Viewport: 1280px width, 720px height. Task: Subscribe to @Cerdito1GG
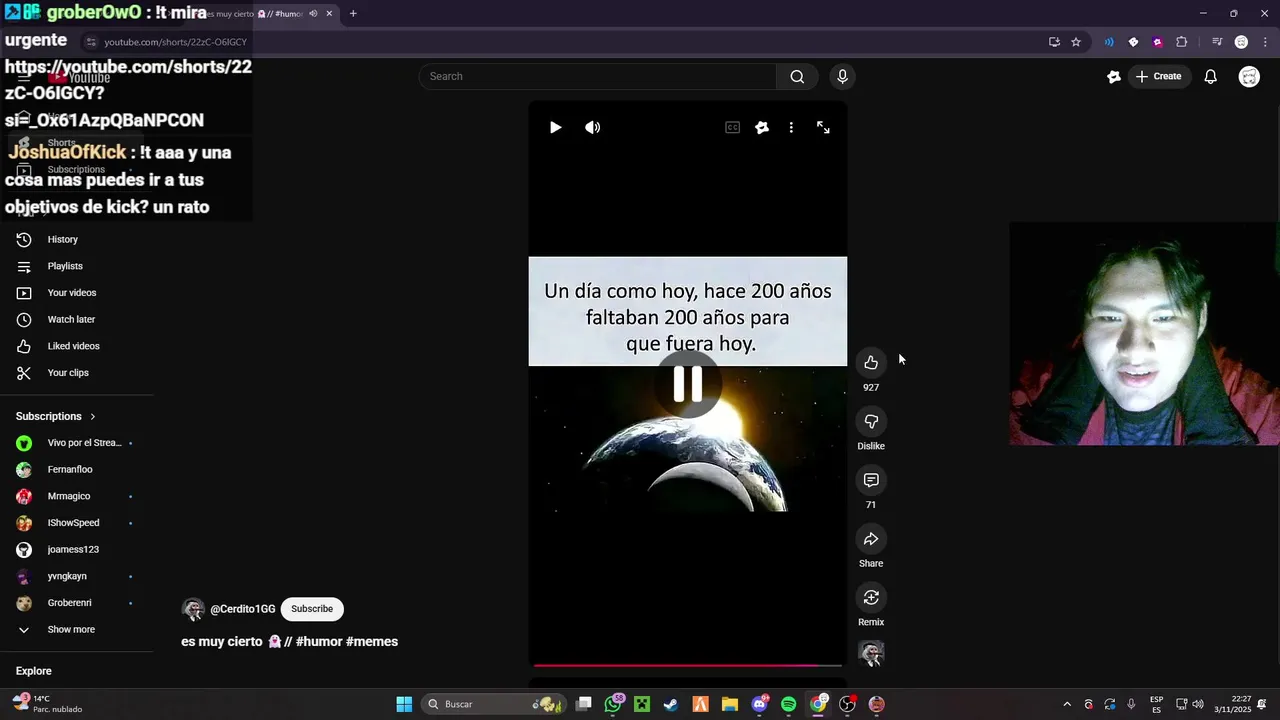point(312,608)
